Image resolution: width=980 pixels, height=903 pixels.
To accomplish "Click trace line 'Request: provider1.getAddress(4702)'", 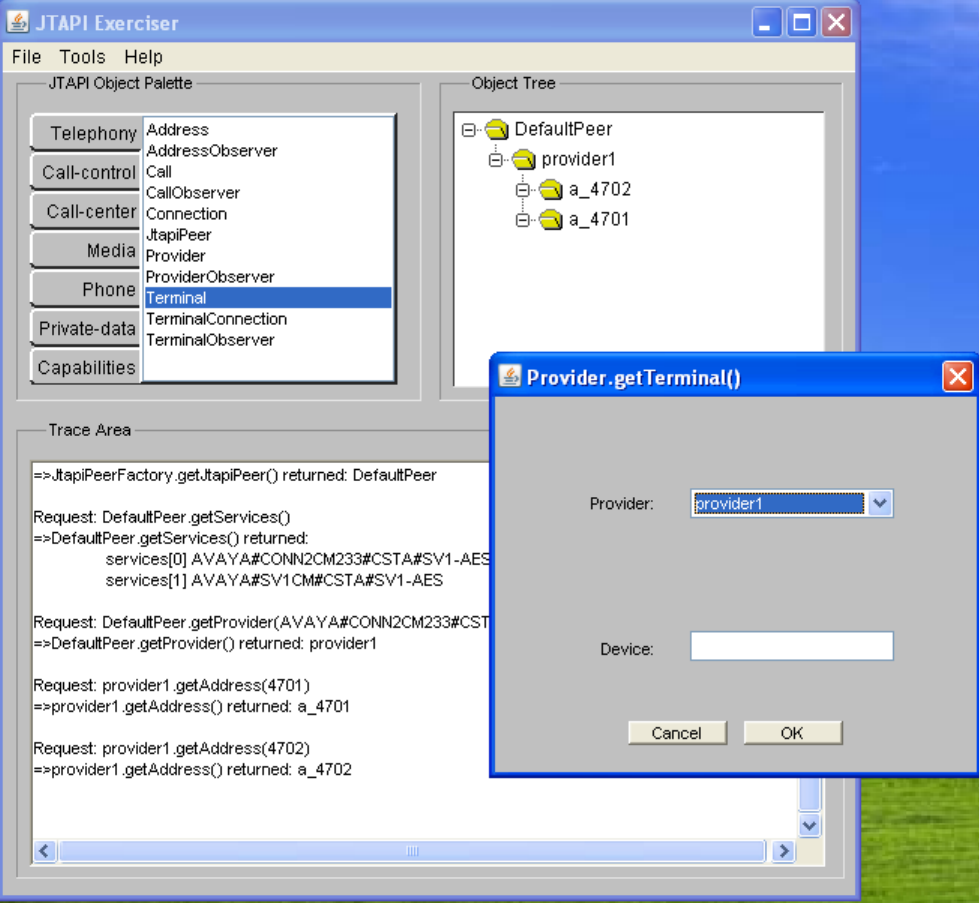I will point(171,749).
